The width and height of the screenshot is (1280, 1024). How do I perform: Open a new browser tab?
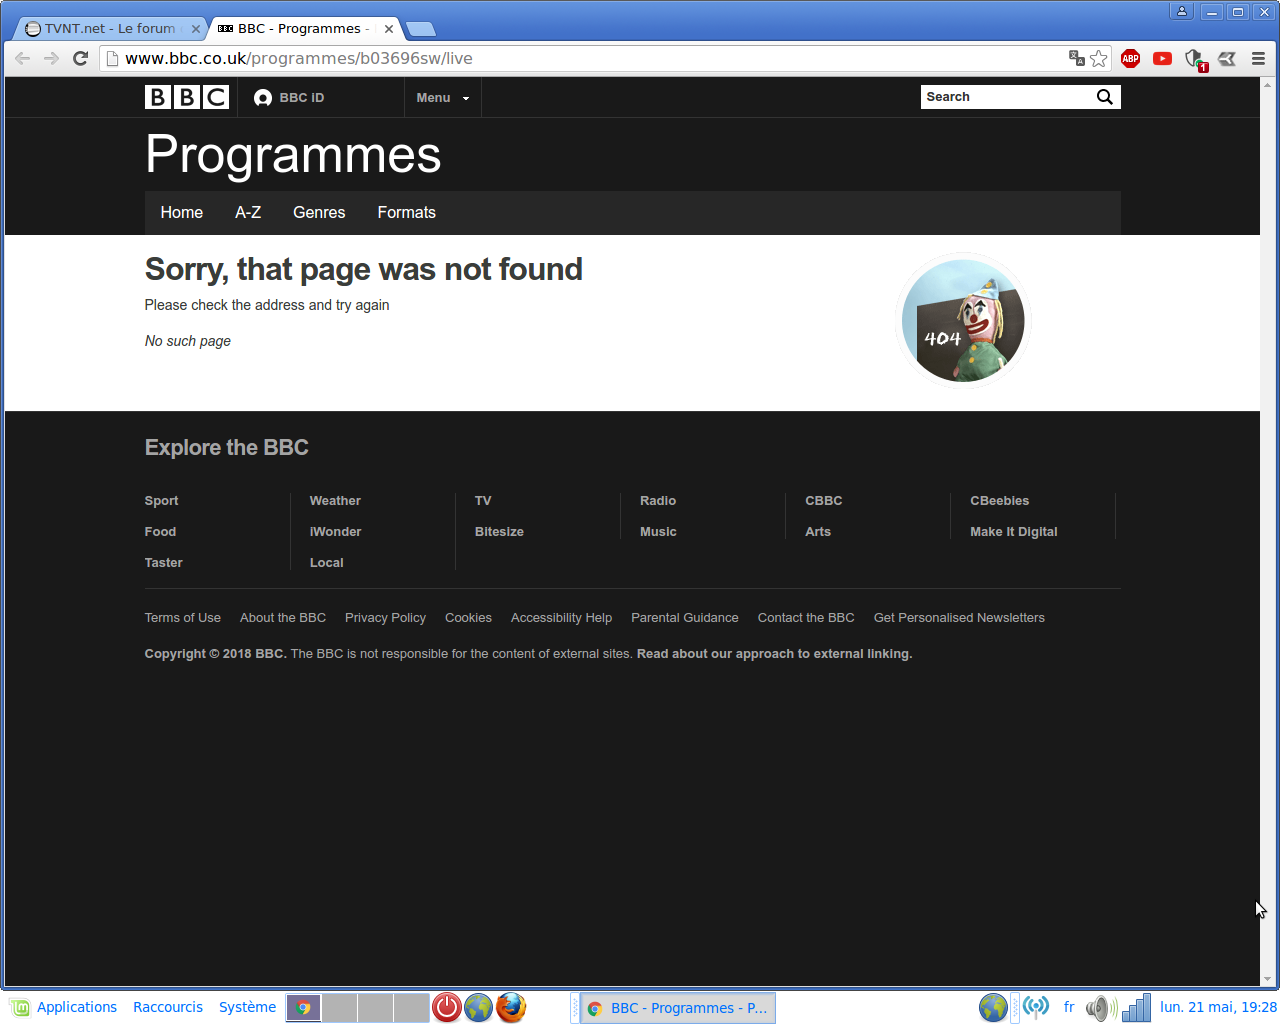click(421, 29)
